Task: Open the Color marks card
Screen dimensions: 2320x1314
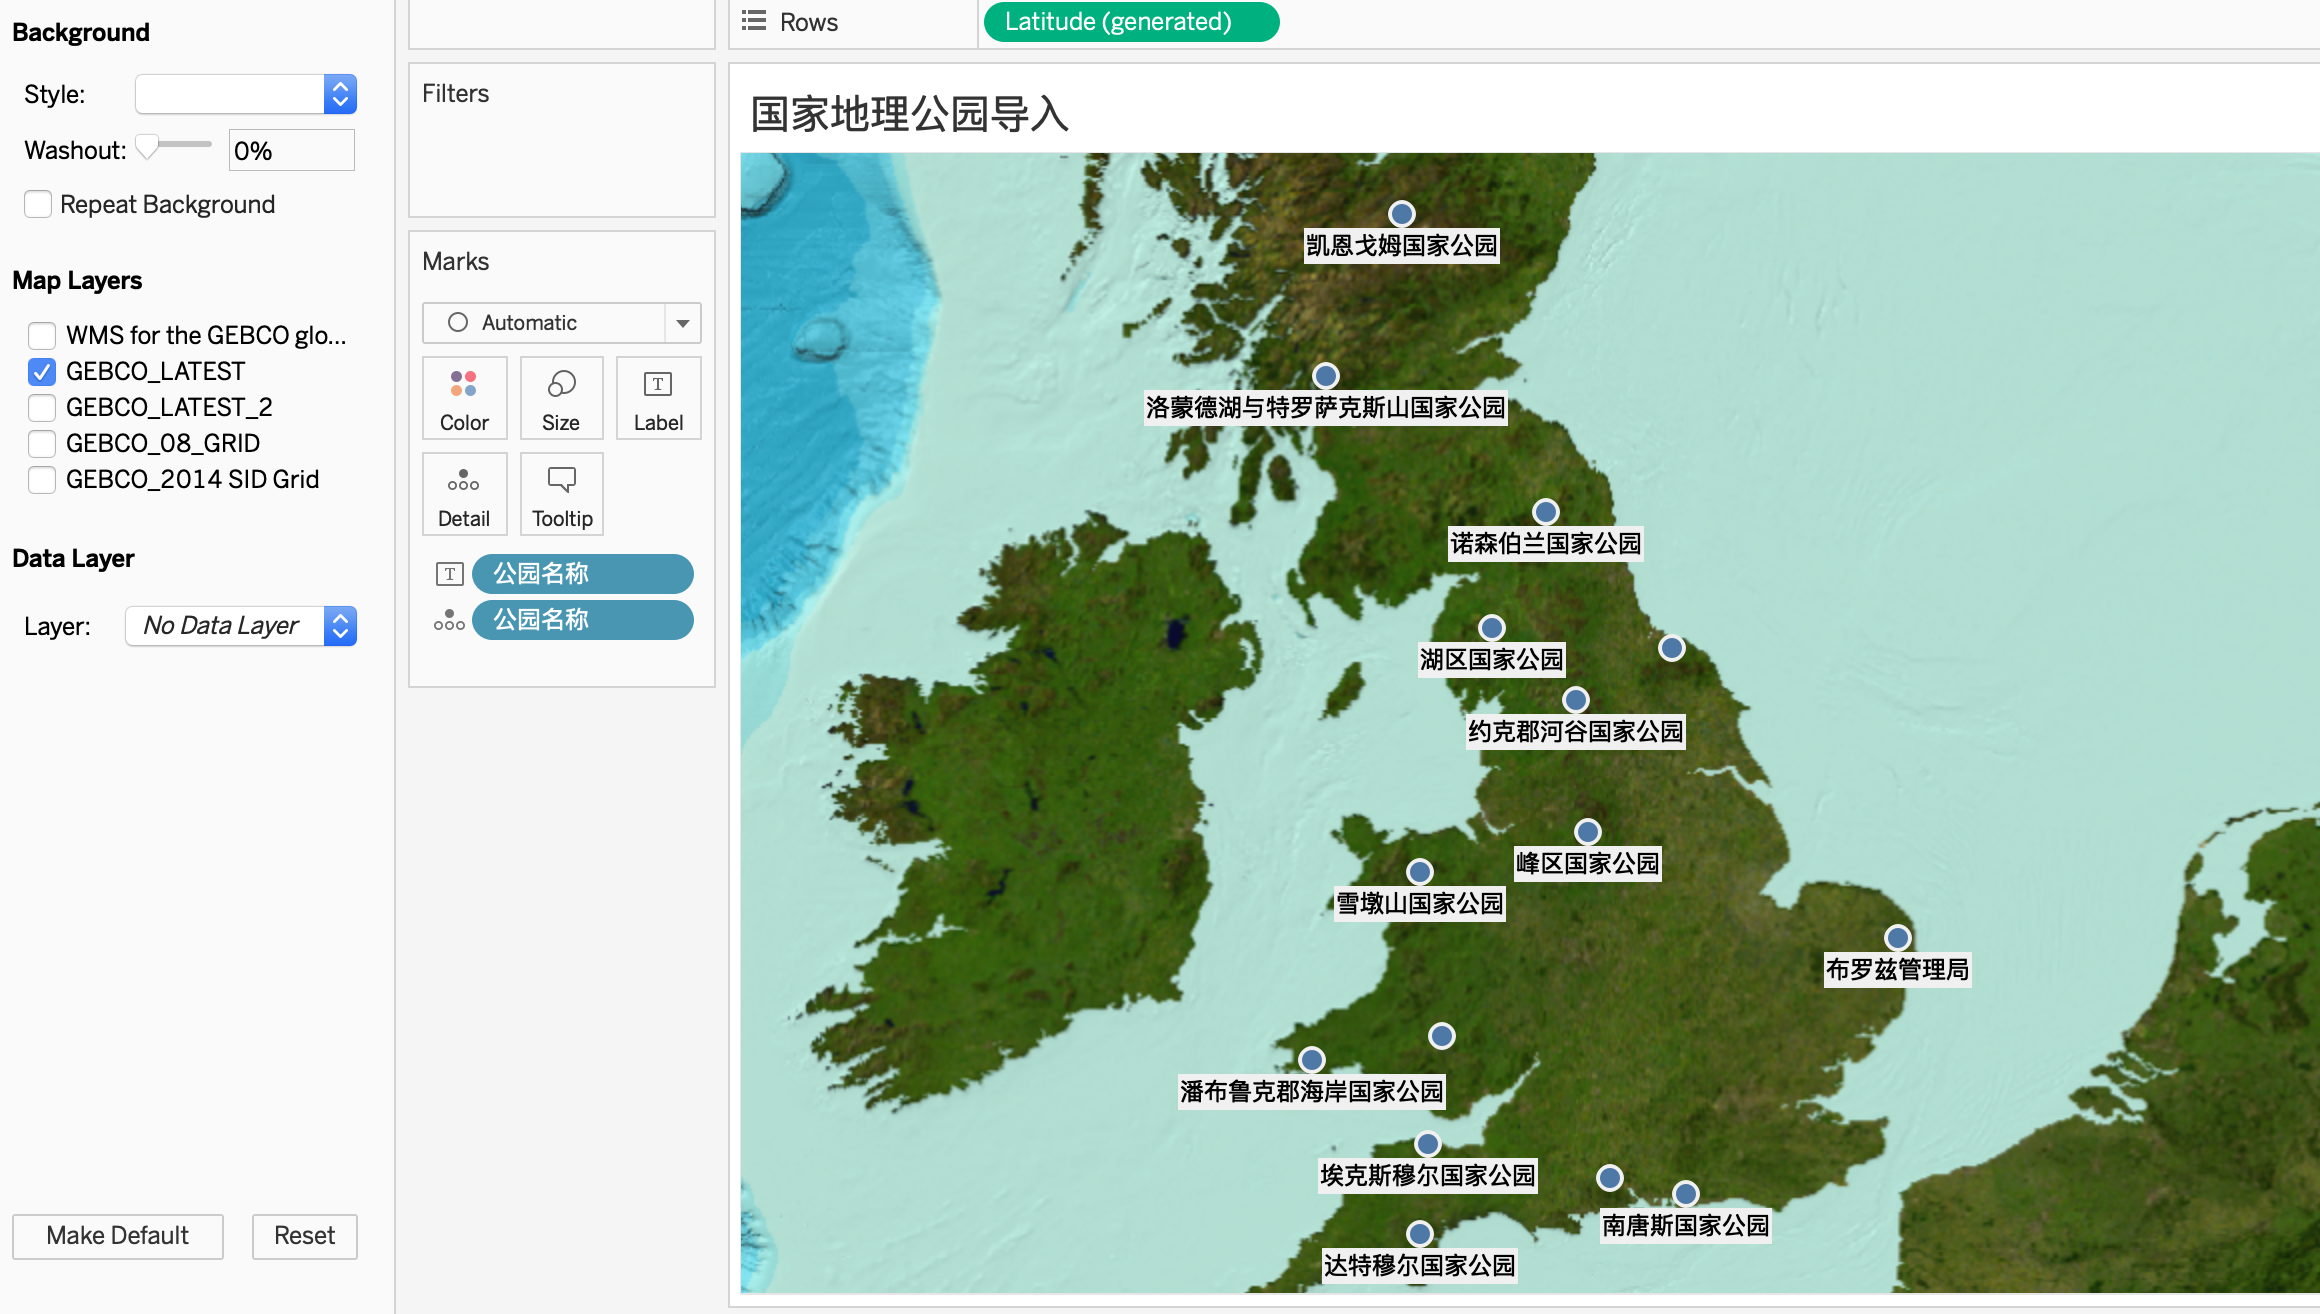Action: tap(464, 398)
